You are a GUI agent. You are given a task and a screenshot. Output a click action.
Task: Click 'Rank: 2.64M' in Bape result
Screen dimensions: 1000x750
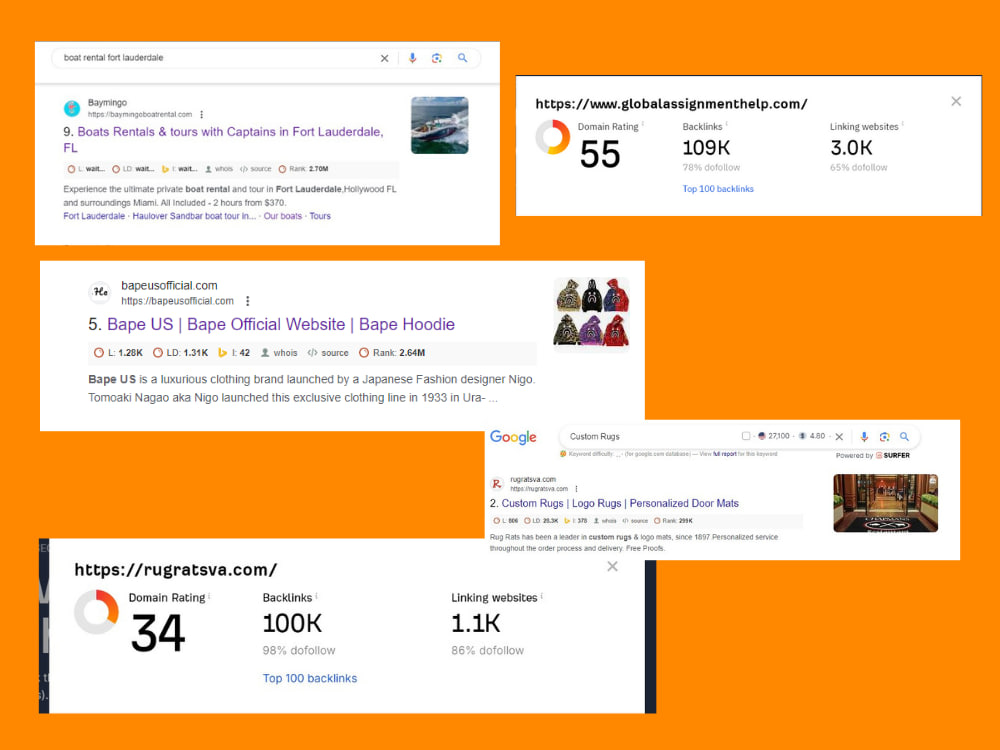point(392,353)
